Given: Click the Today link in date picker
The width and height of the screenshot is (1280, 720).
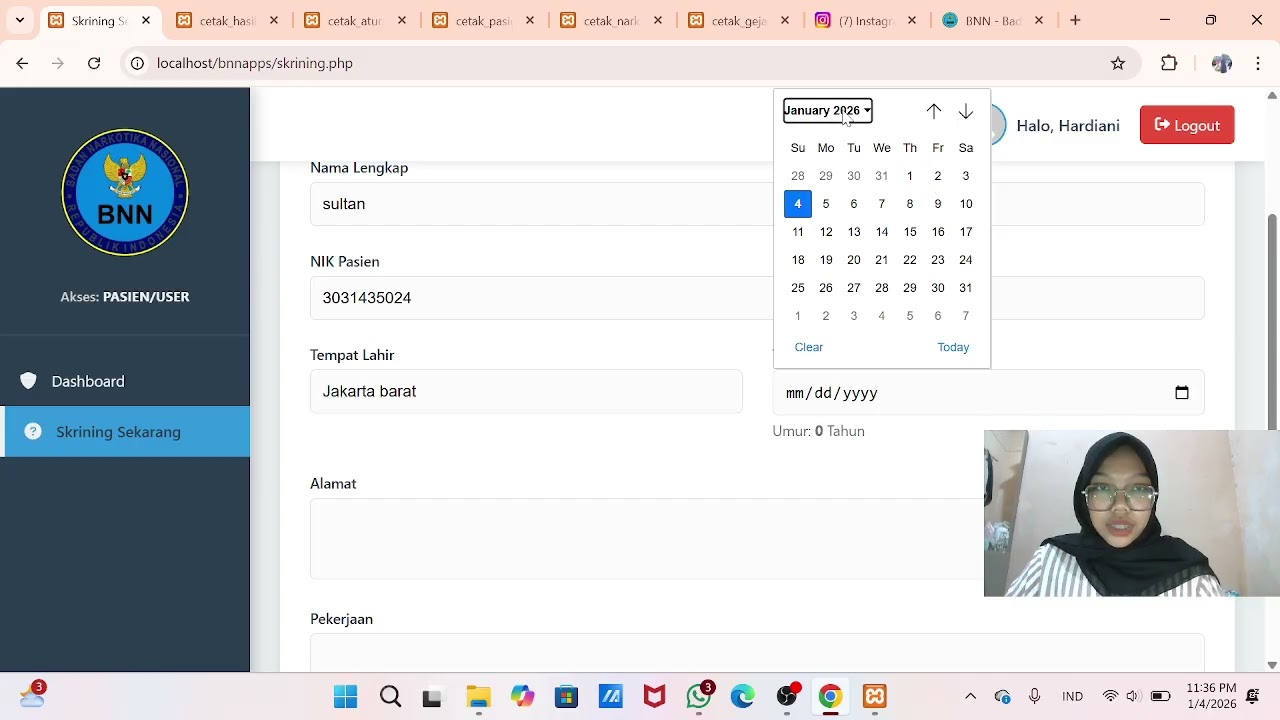Looking at the screenshot, I should [x=953, y=347].
